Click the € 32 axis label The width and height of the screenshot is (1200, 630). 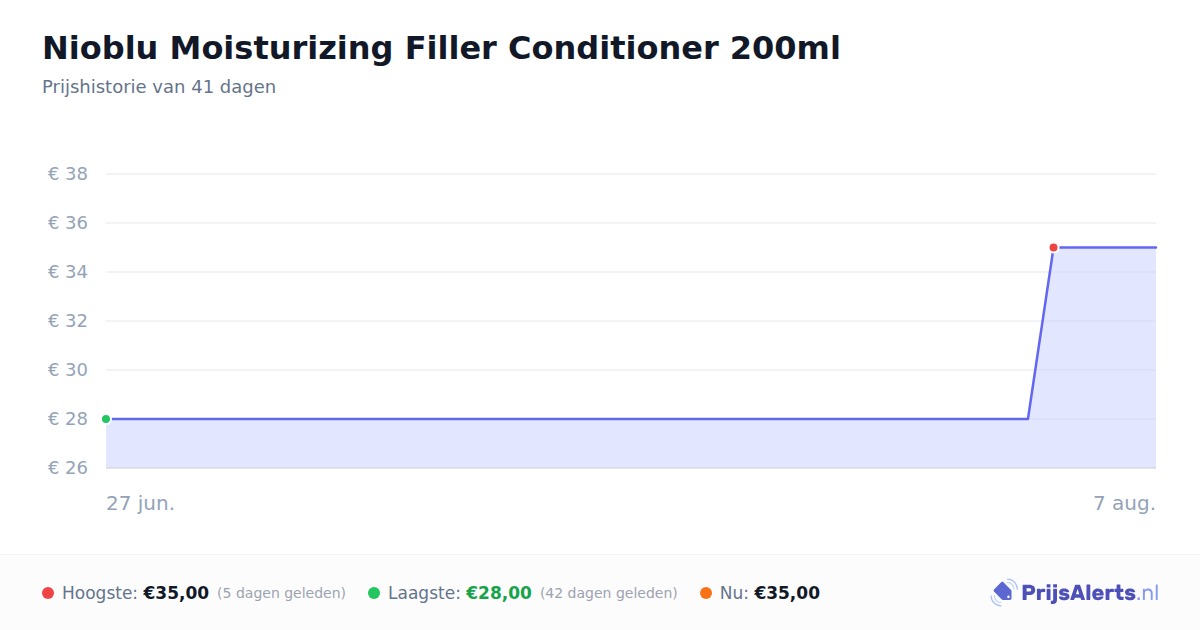click(68, 321)
